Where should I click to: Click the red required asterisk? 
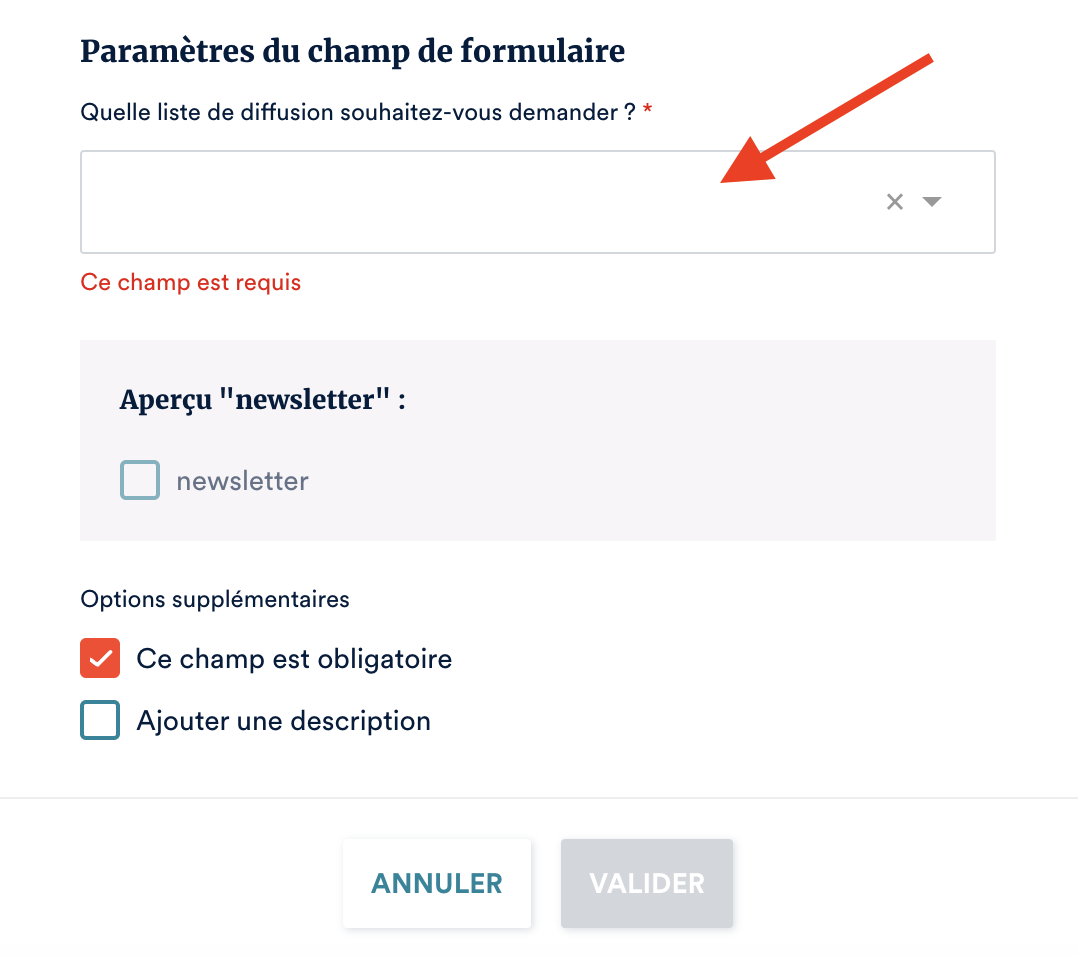[x=648, y=111]
